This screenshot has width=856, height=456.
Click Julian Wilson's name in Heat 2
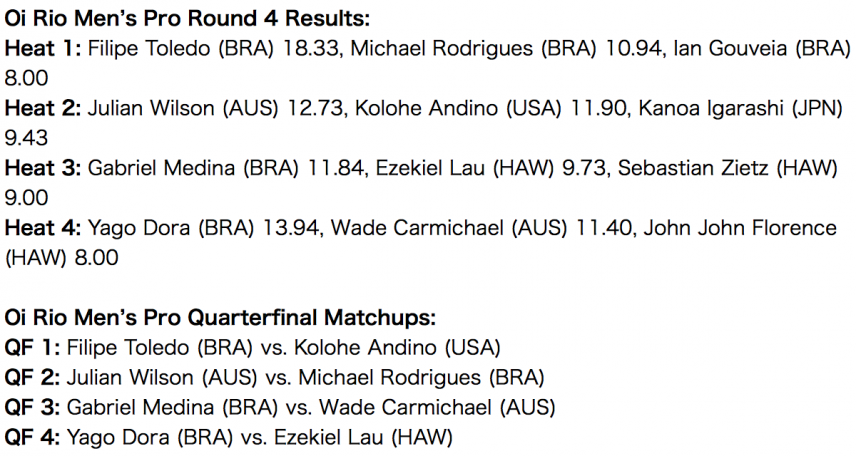151,108
